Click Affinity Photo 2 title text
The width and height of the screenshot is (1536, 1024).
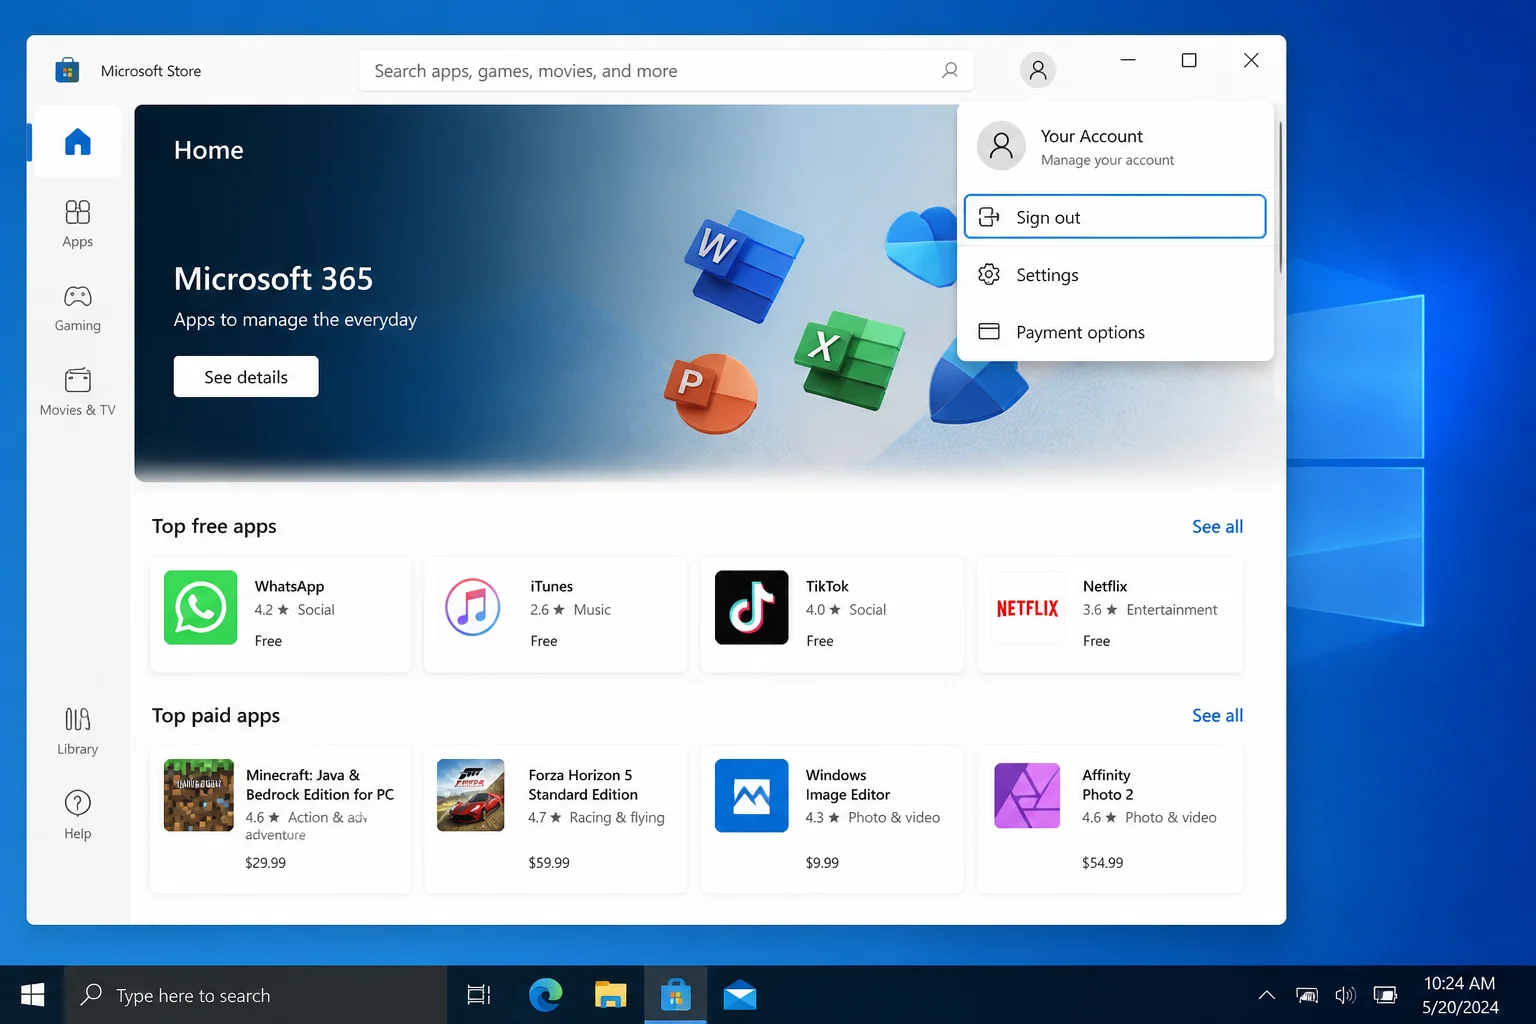coord(1108,784)
